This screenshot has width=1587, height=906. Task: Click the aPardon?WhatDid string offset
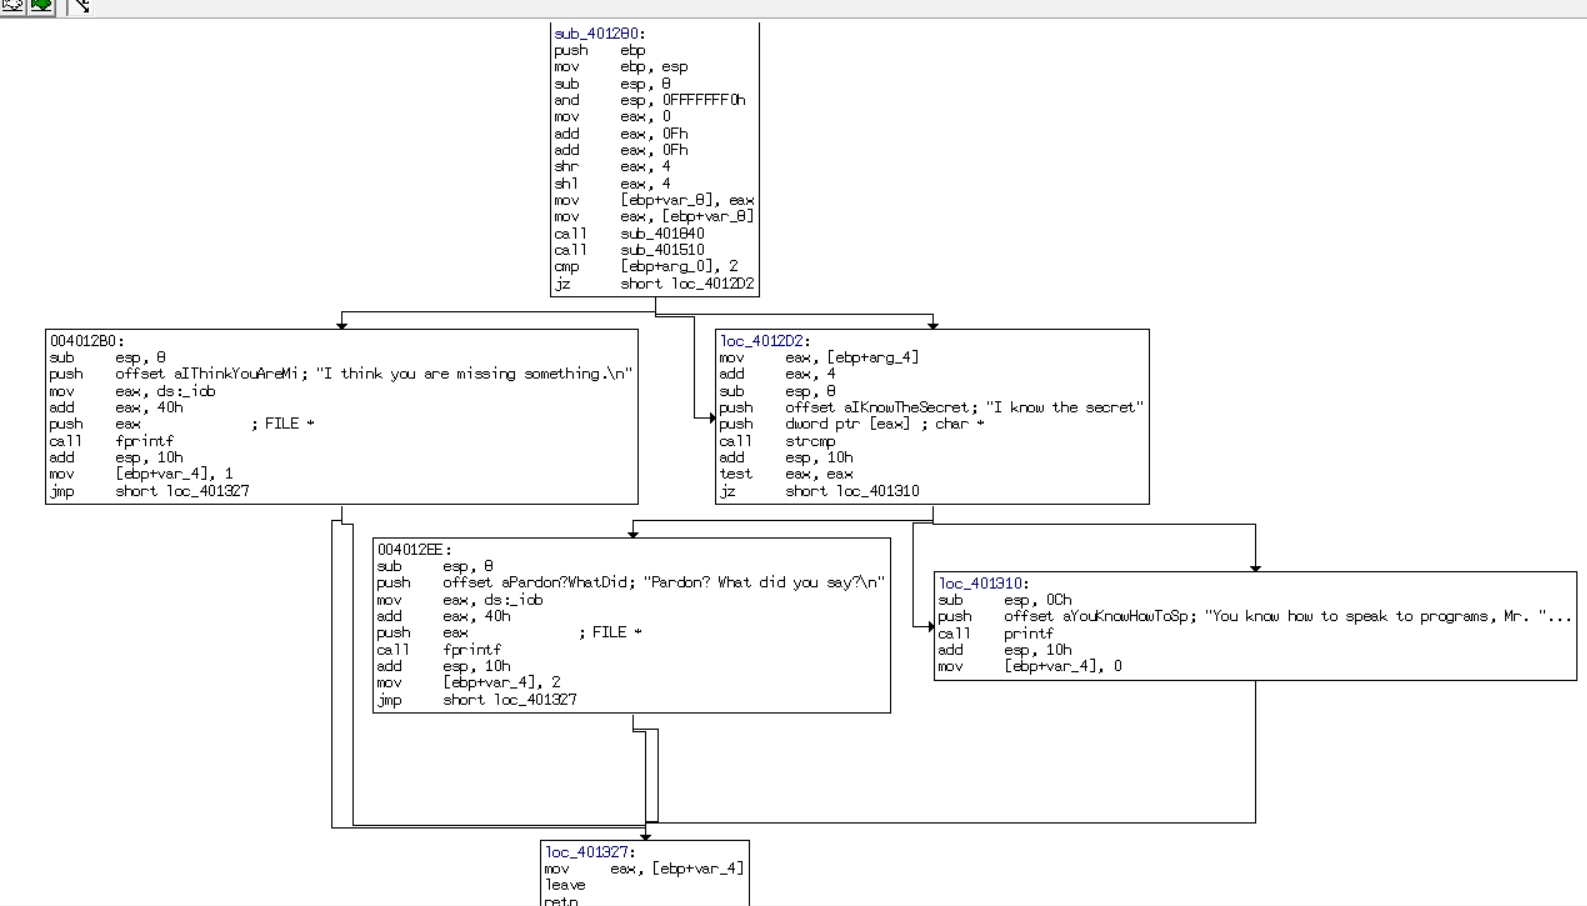569,583
